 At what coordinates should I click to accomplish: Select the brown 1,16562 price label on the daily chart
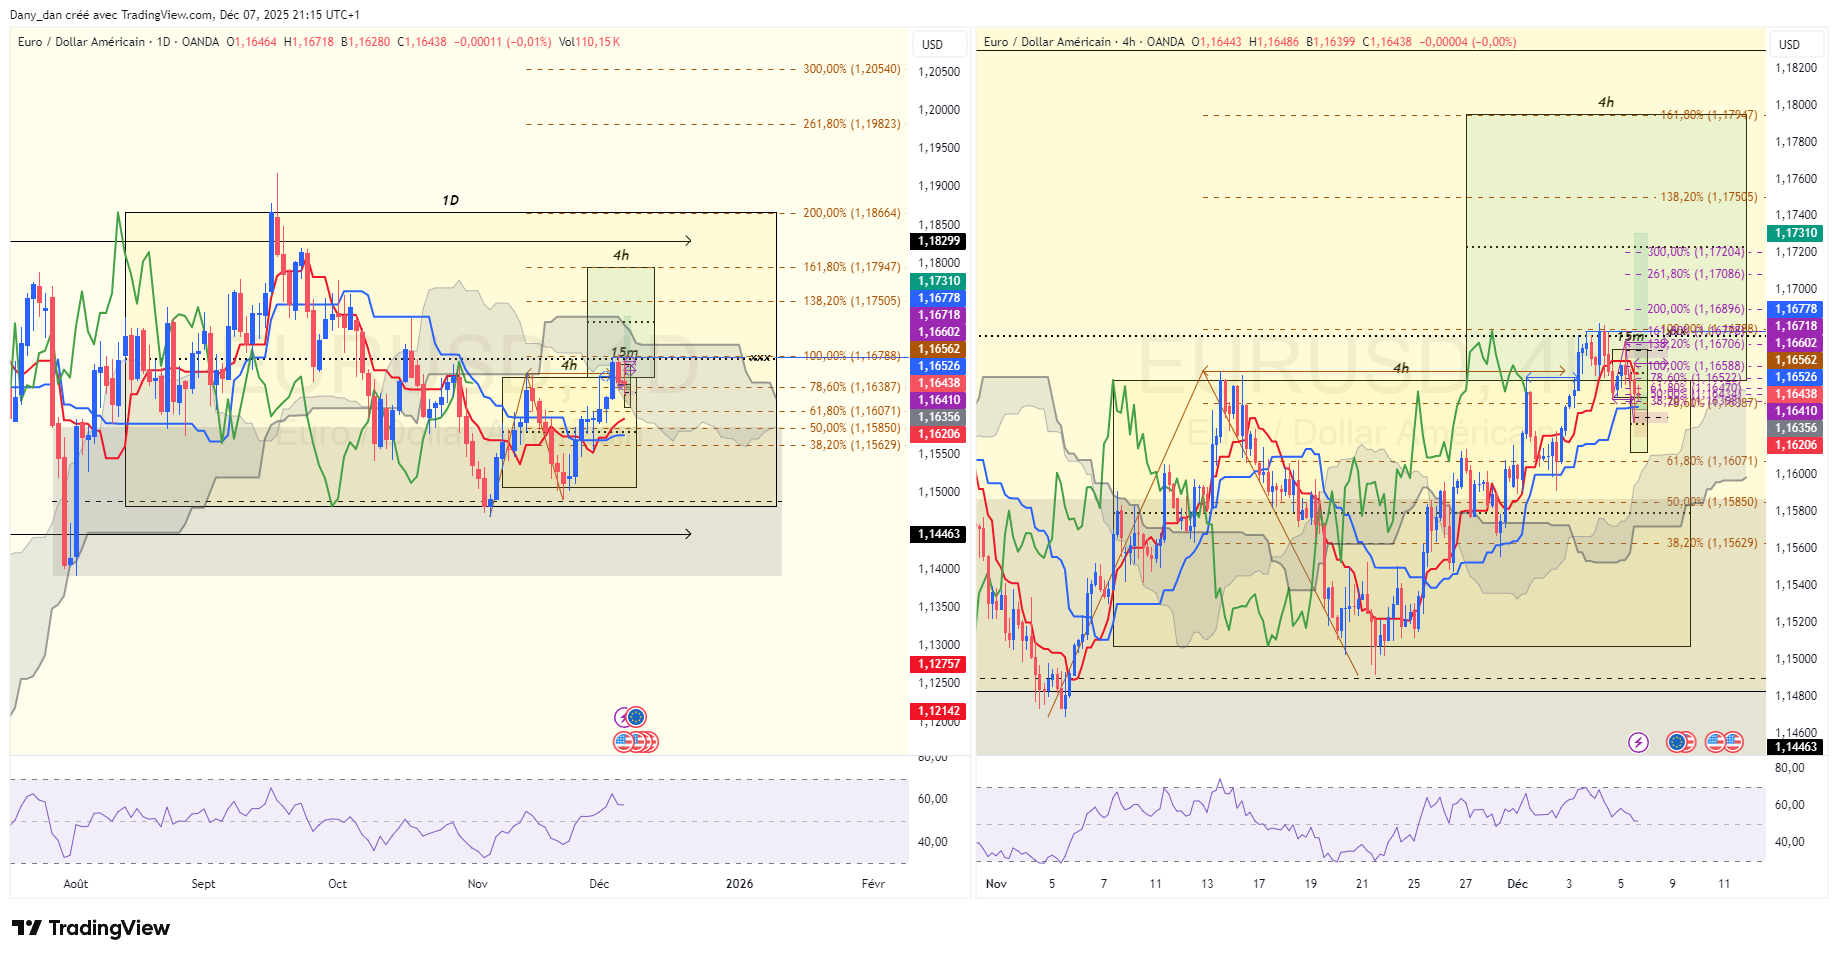(939, 349)
